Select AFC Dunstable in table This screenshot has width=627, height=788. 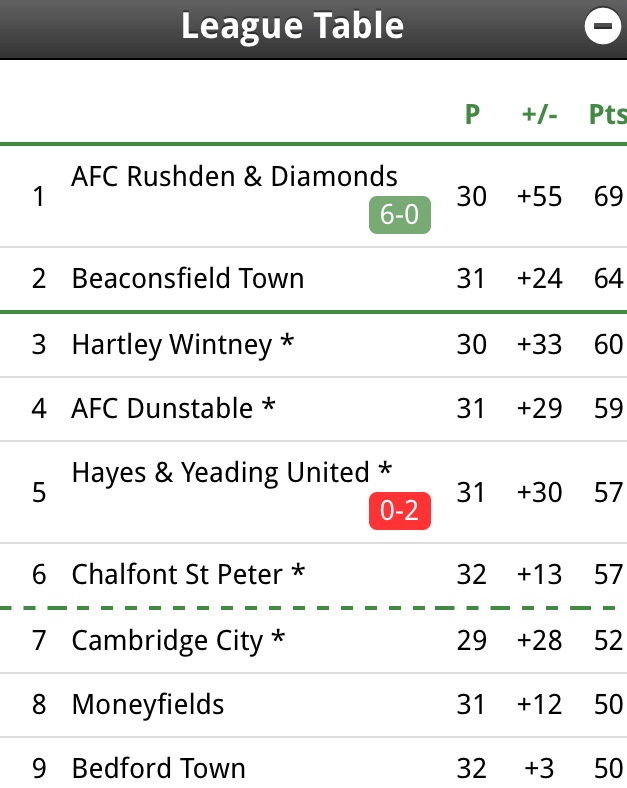[174, 409]
